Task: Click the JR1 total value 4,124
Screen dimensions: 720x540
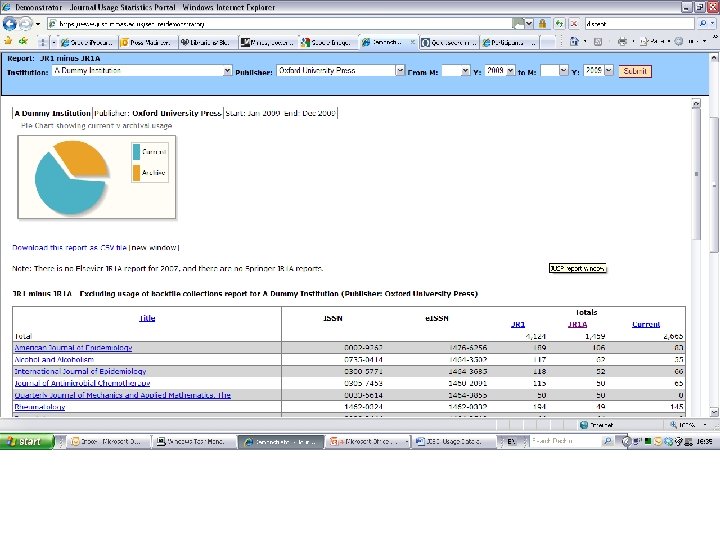Action: (535, 336)
